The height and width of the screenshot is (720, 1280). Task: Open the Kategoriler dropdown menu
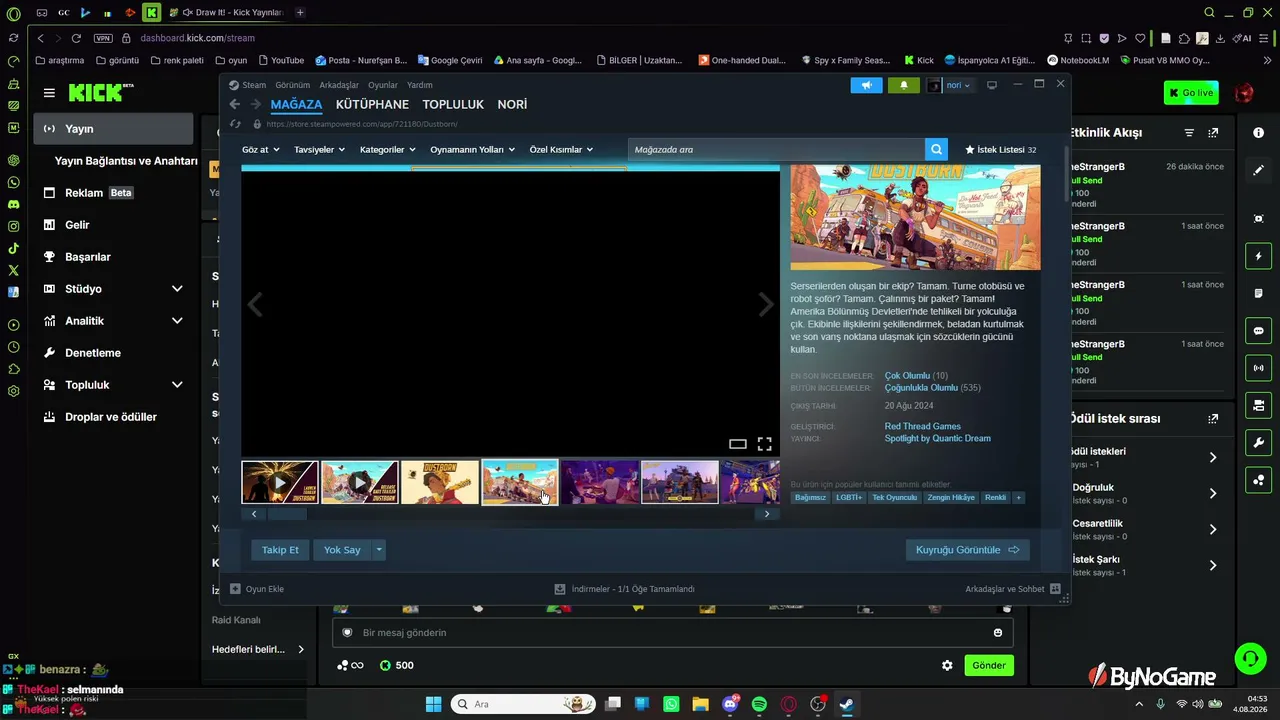click(387, 150)
